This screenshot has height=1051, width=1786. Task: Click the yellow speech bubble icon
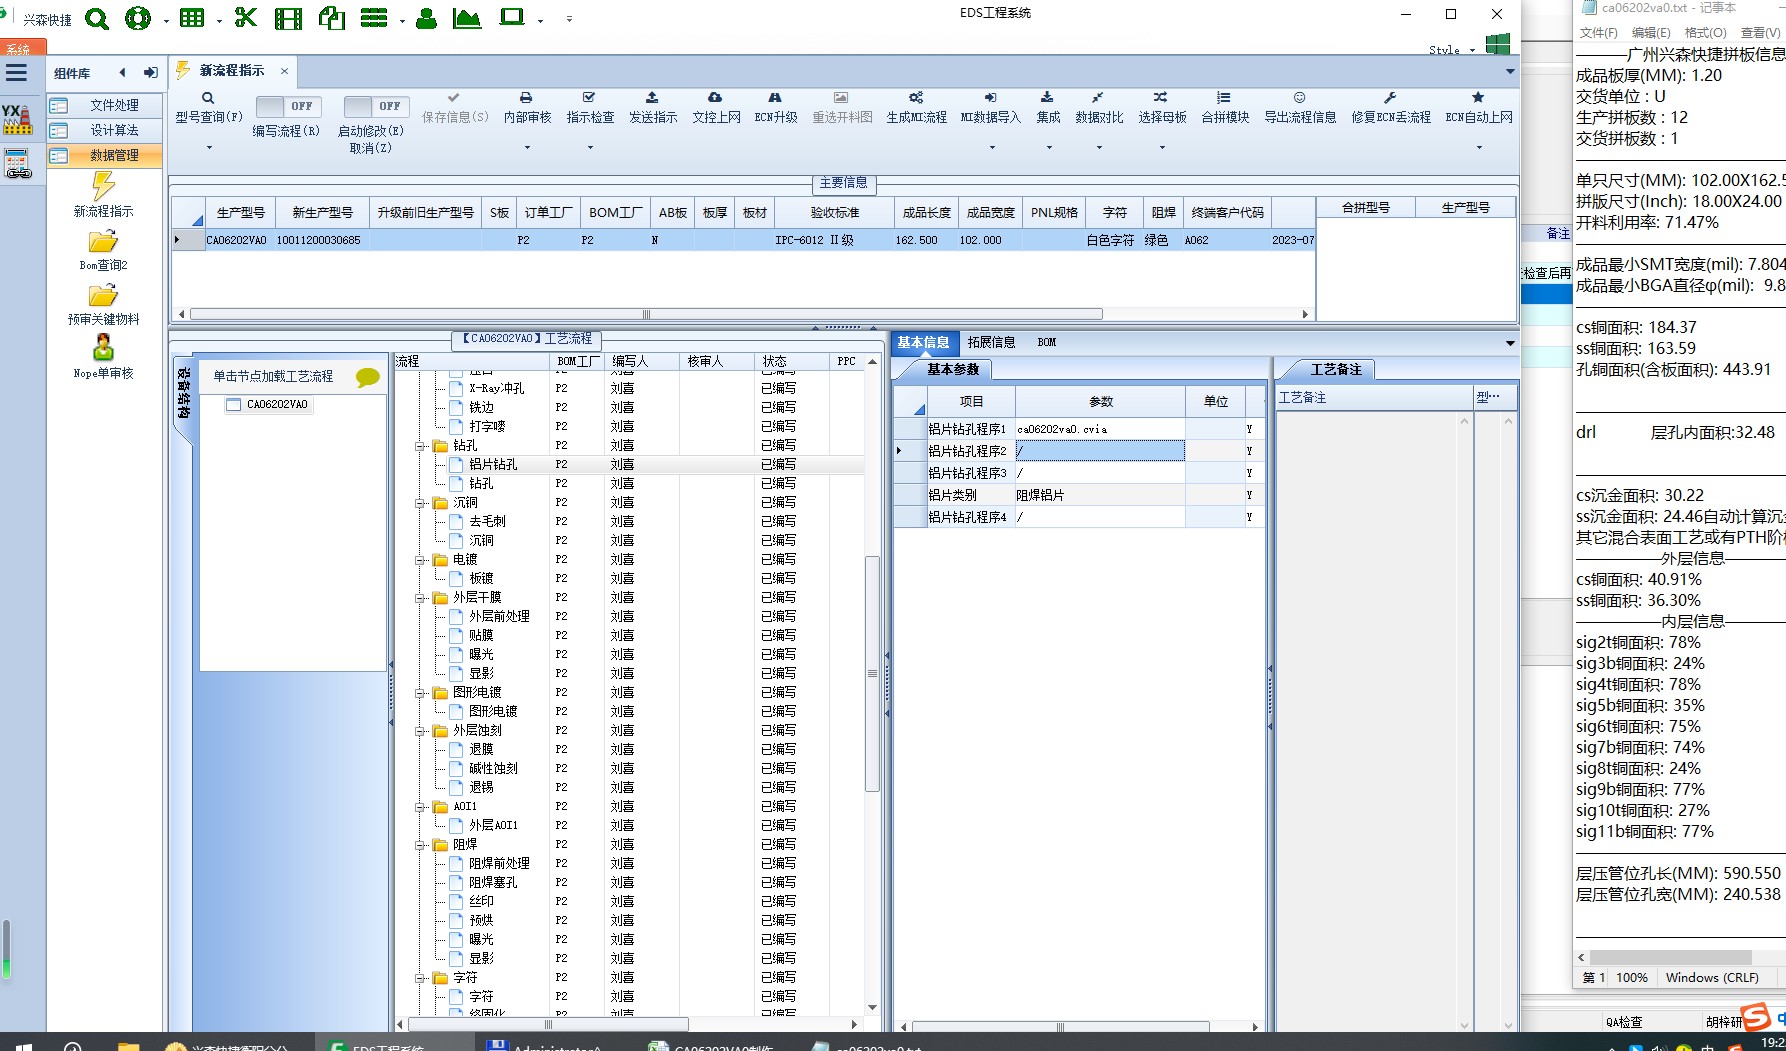point(368,377)
